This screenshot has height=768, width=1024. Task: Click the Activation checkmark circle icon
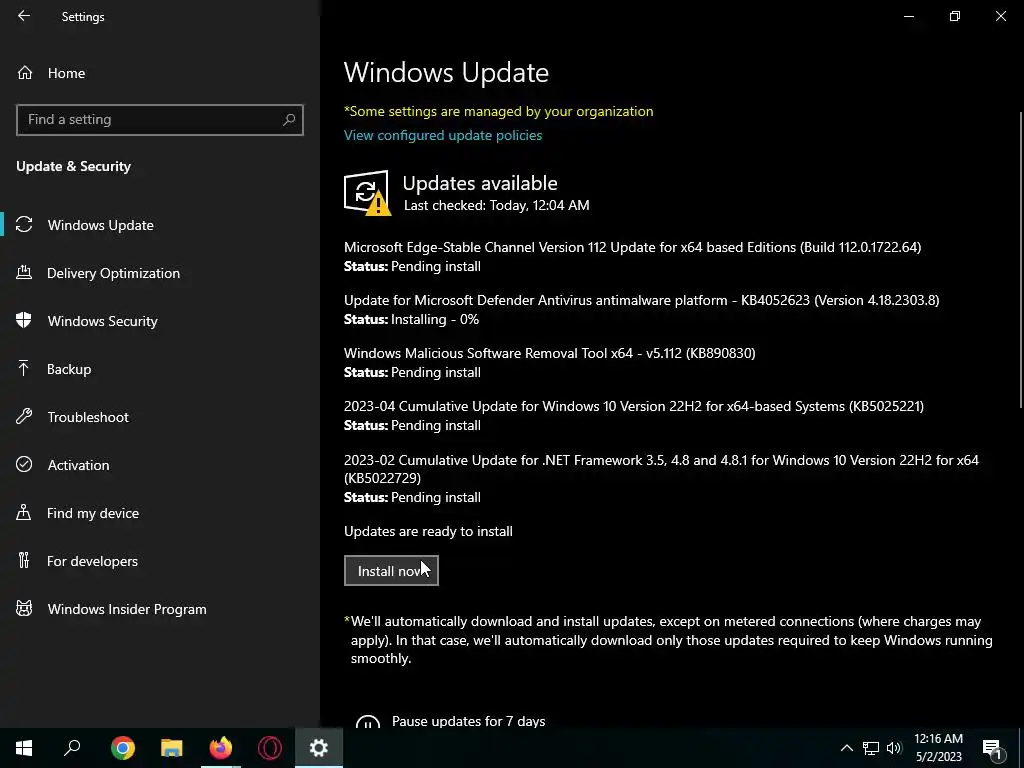pos(24,464)
